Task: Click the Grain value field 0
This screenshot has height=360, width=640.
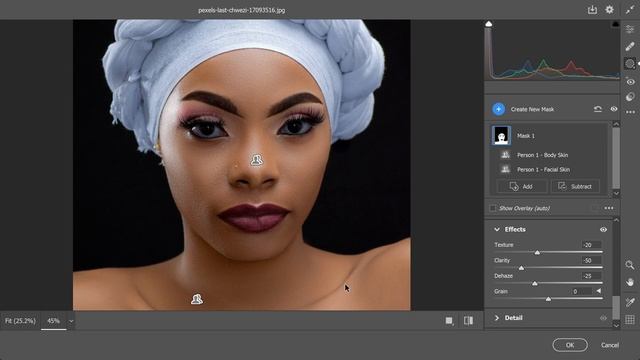Action: (581, 291)
